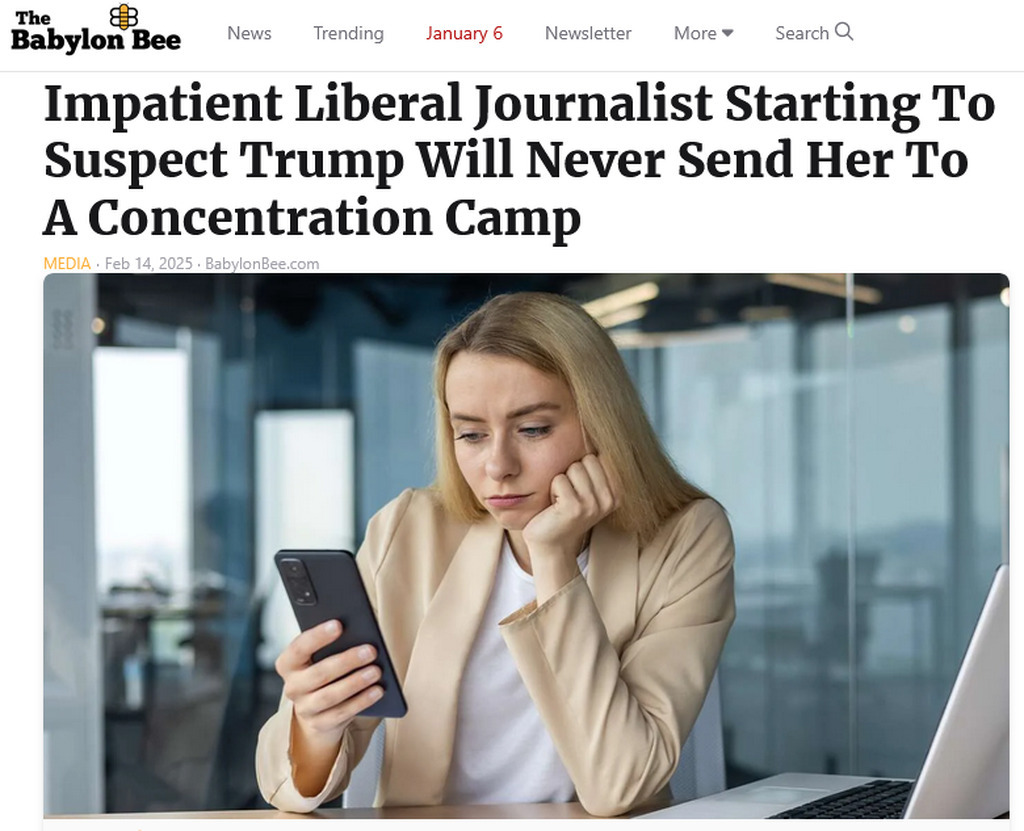The height and width of the screenshot is (831, 1024).
Task: Click the word Concentration Camp in headline
Action: click(334, 218)
